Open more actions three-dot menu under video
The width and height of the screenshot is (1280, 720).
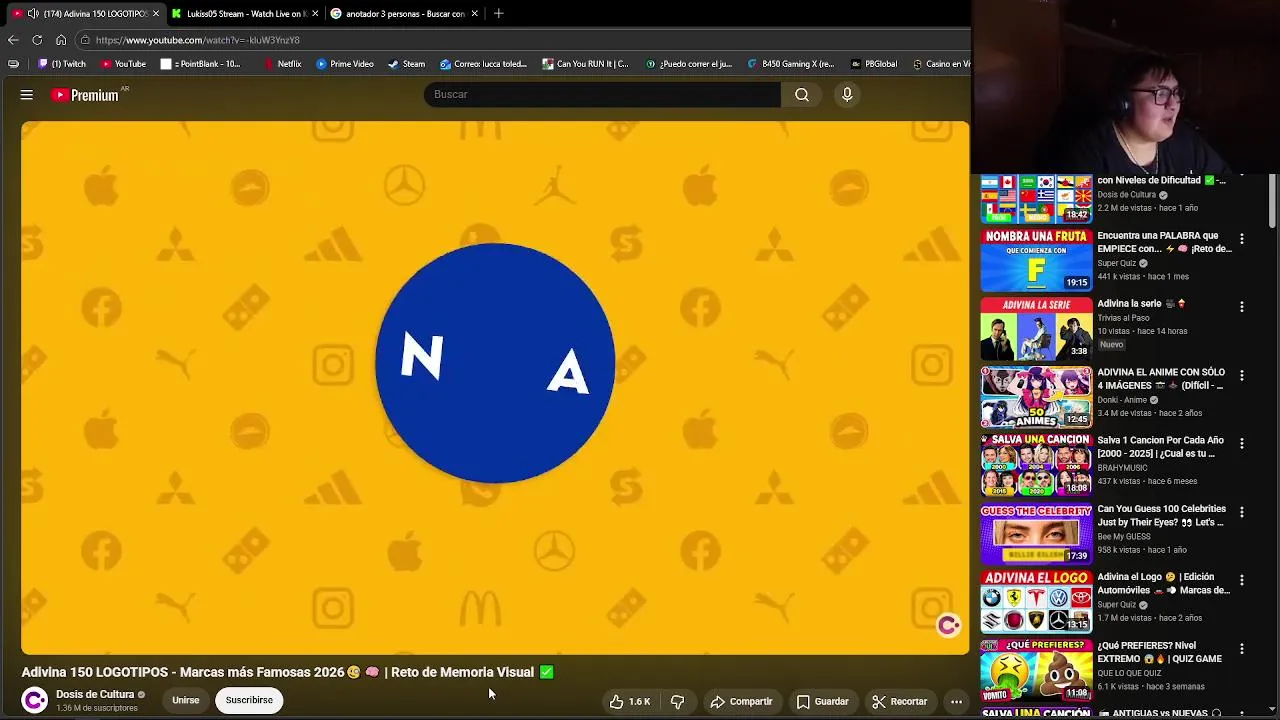(956, 701)
